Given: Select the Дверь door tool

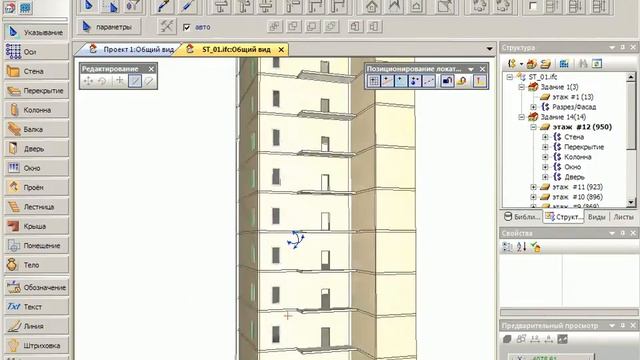Looking at the screenshot, I should tap(36, 149).
